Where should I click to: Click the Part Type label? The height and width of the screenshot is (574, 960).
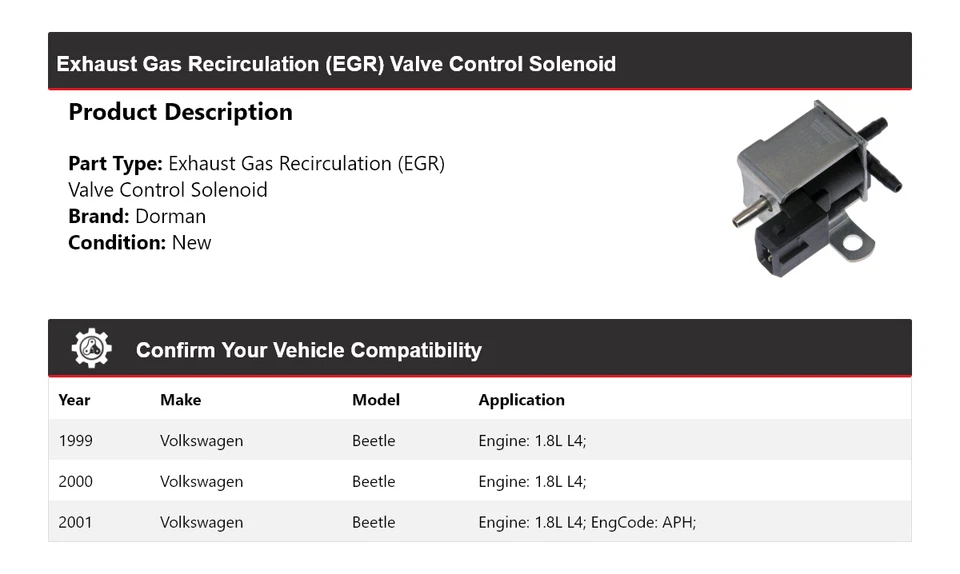[x=115, y=163]
